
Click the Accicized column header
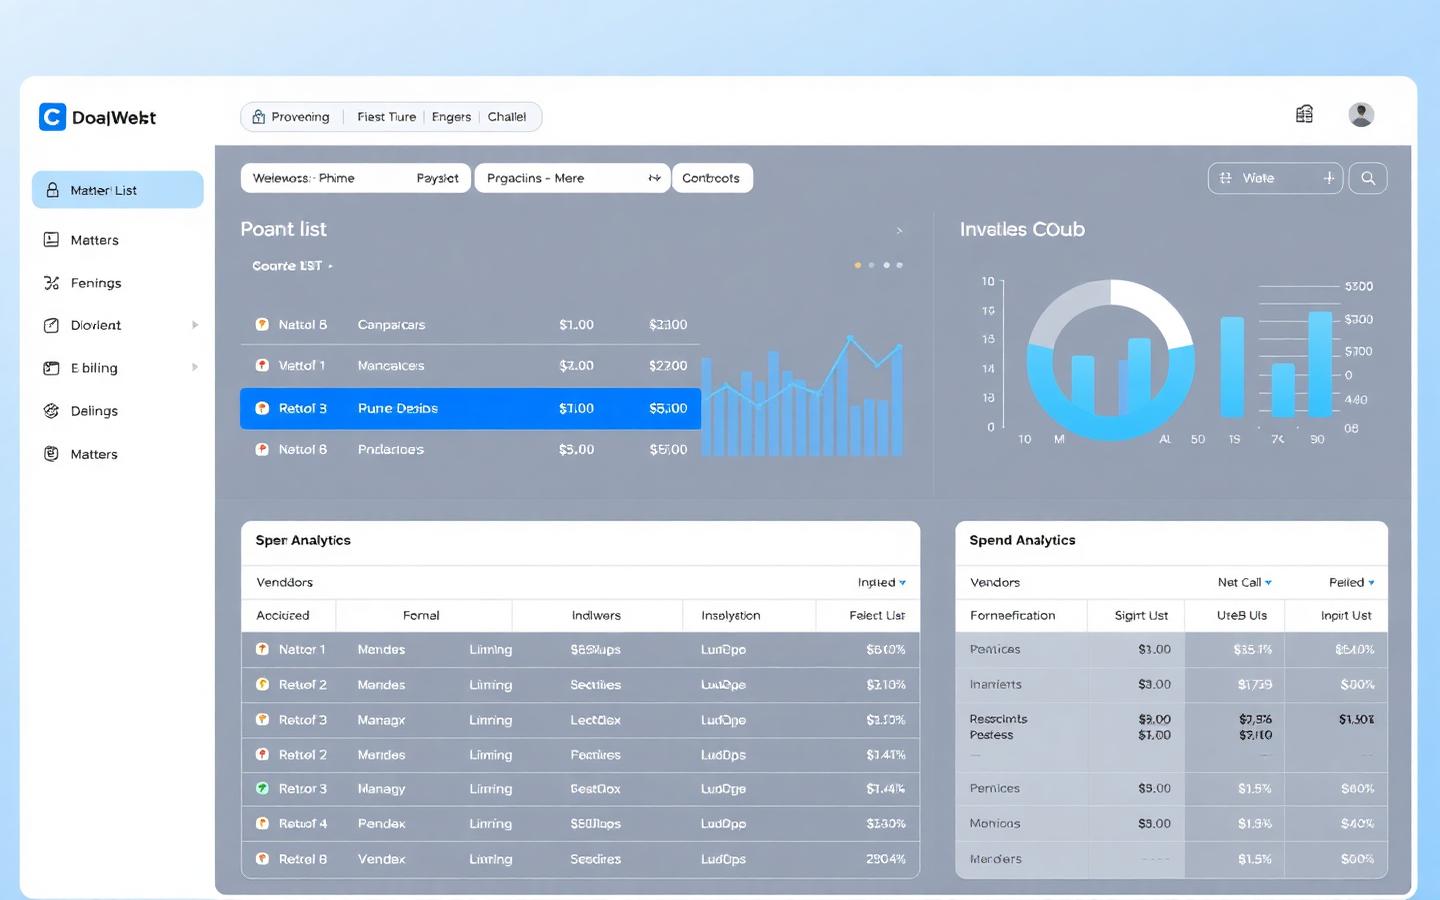click(283, 615)
